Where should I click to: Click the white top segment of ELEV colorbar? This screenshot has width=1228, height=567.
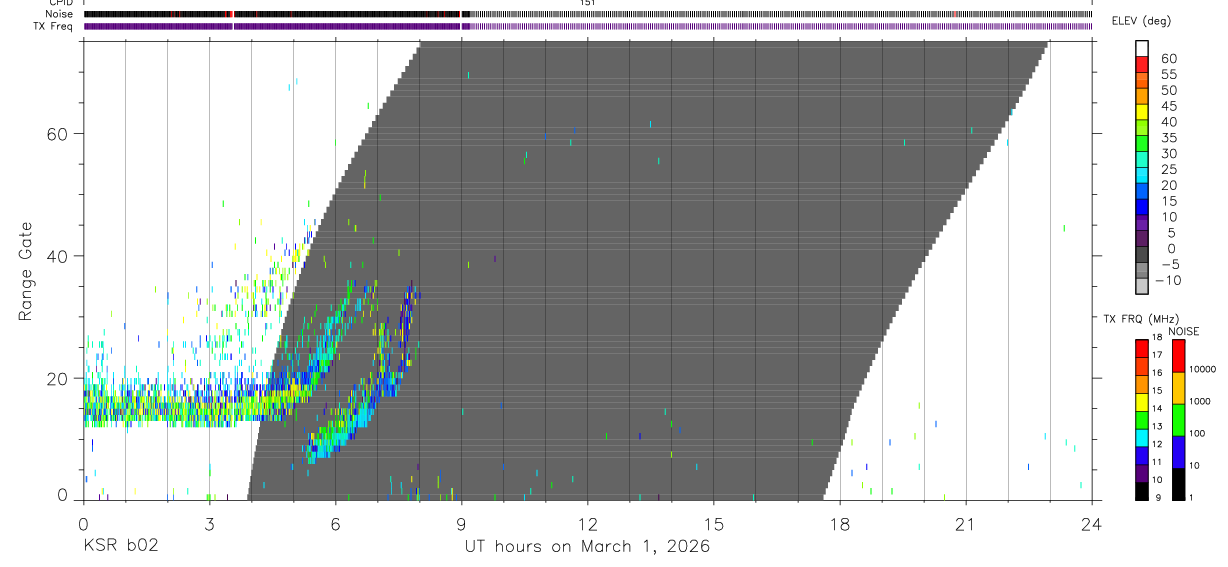1142,48
